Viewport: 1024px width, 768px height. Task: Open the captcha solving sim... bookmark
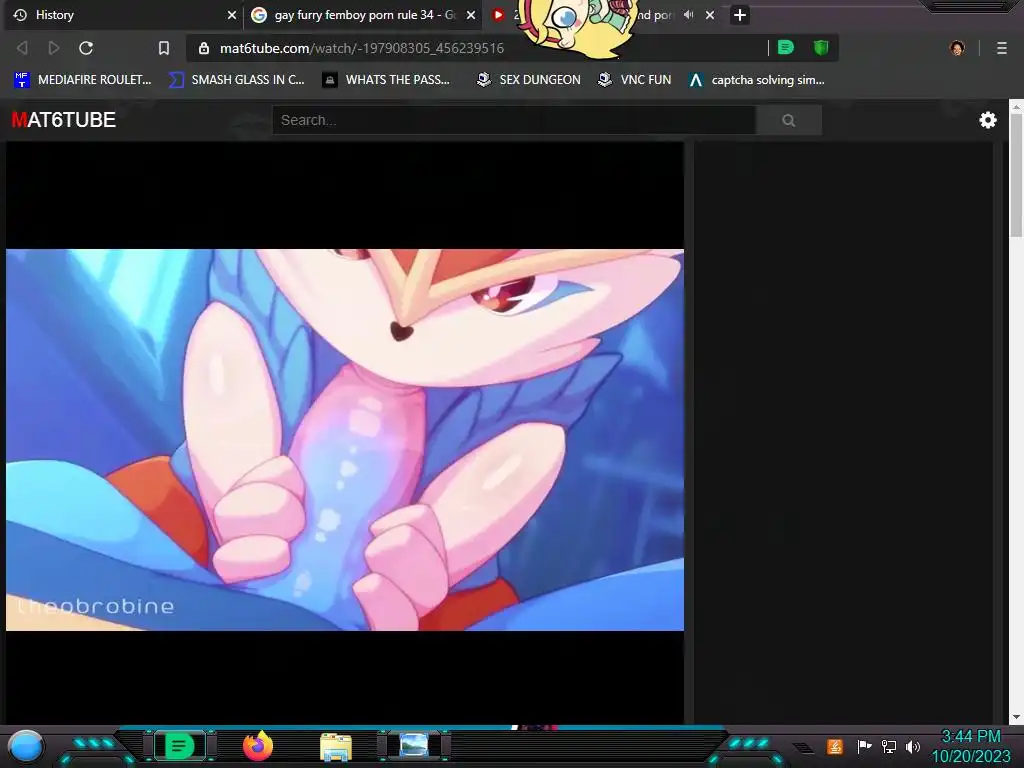(x=757, y=80)
